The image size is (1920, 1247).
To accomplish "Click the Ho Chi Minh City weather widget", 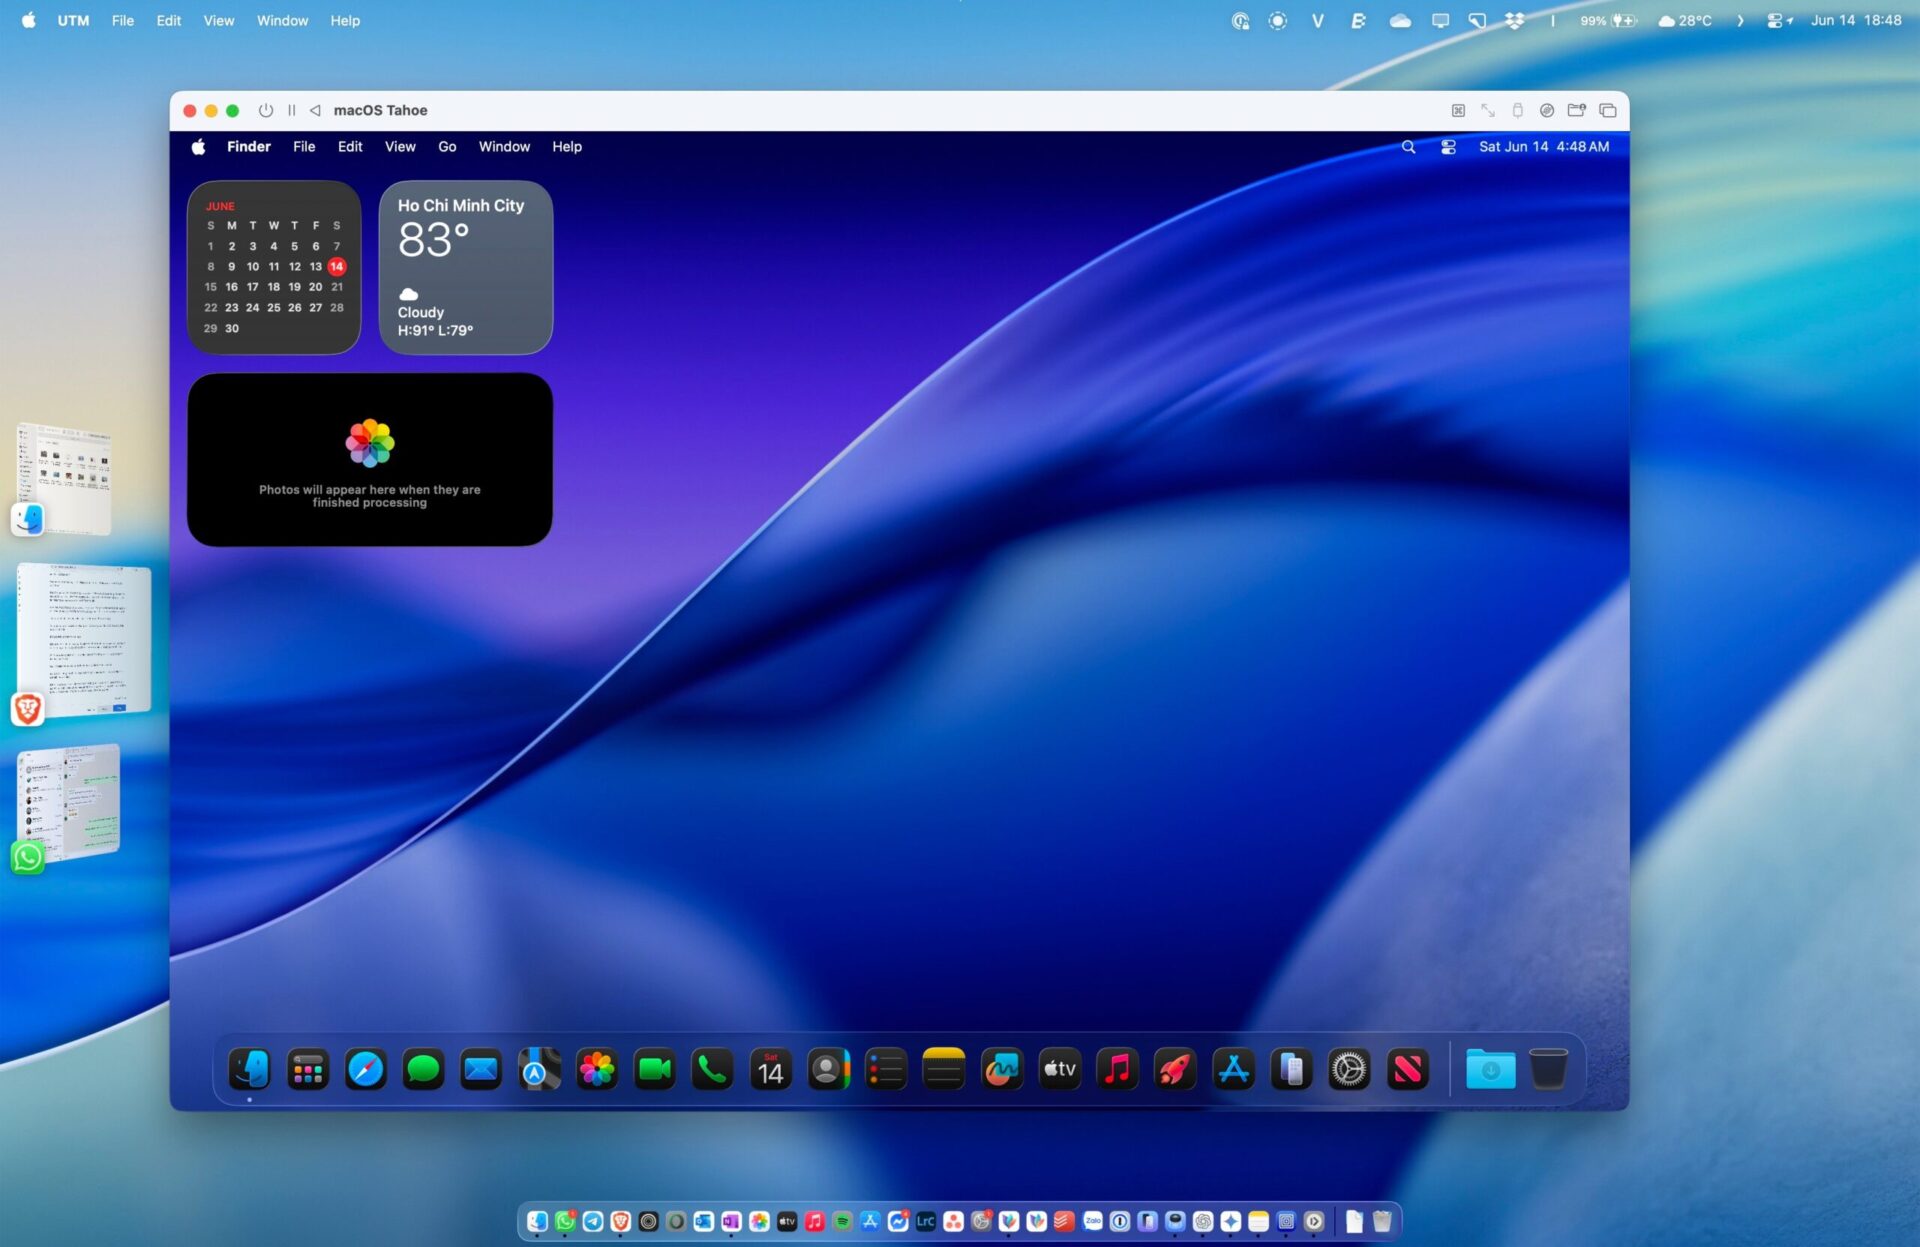I will (465, 267).
